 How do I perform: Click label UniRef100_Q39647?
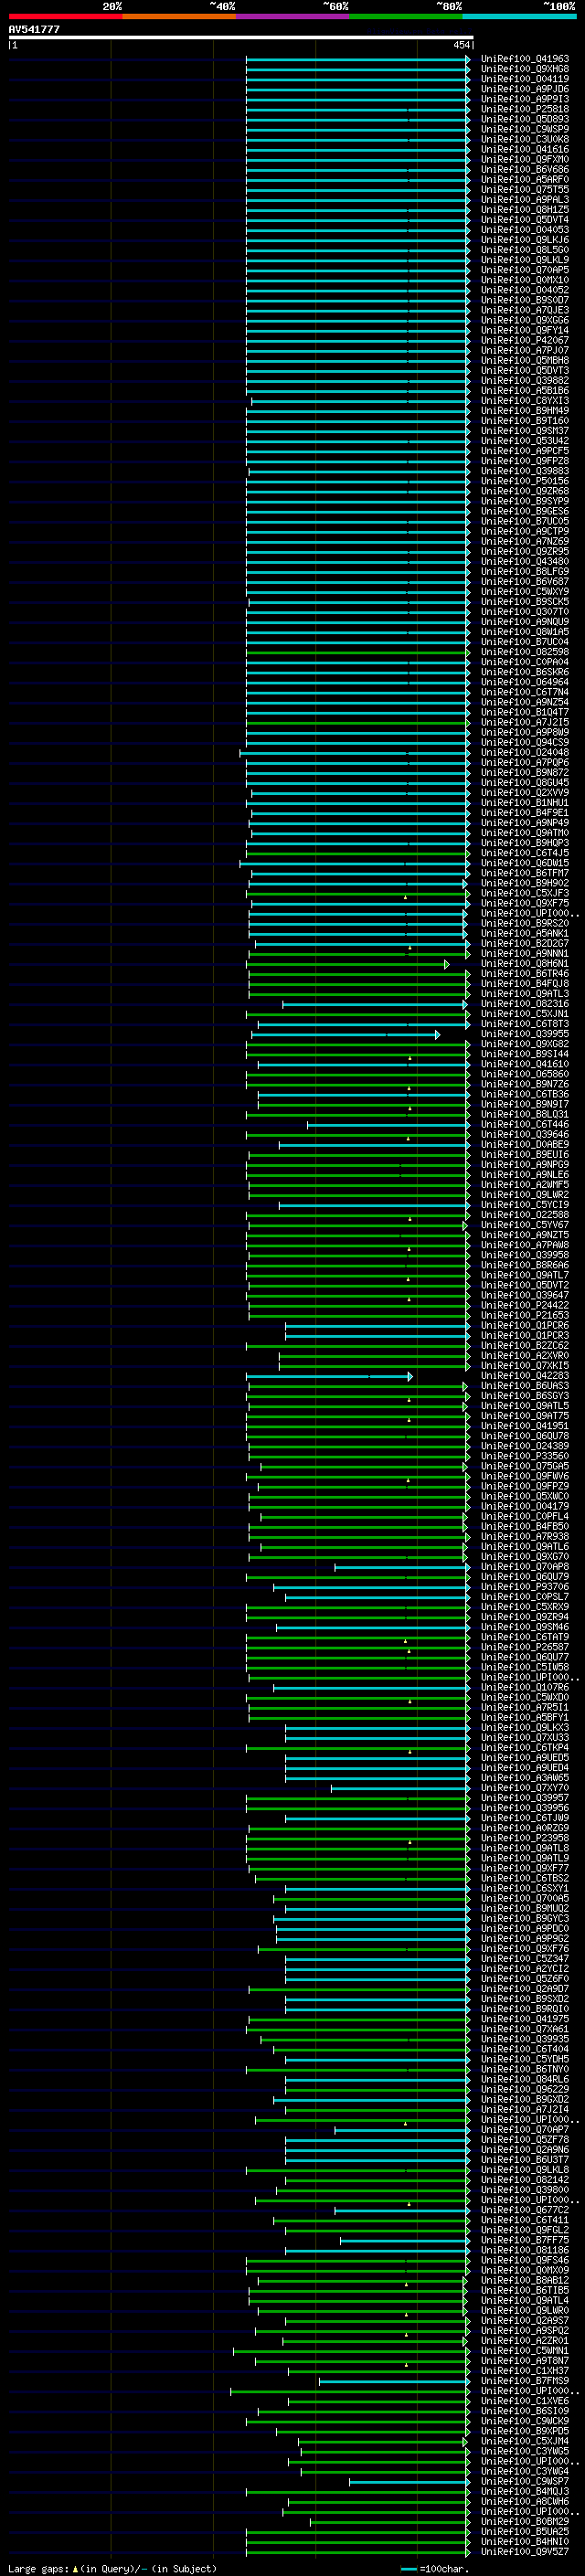(524, 1295)
